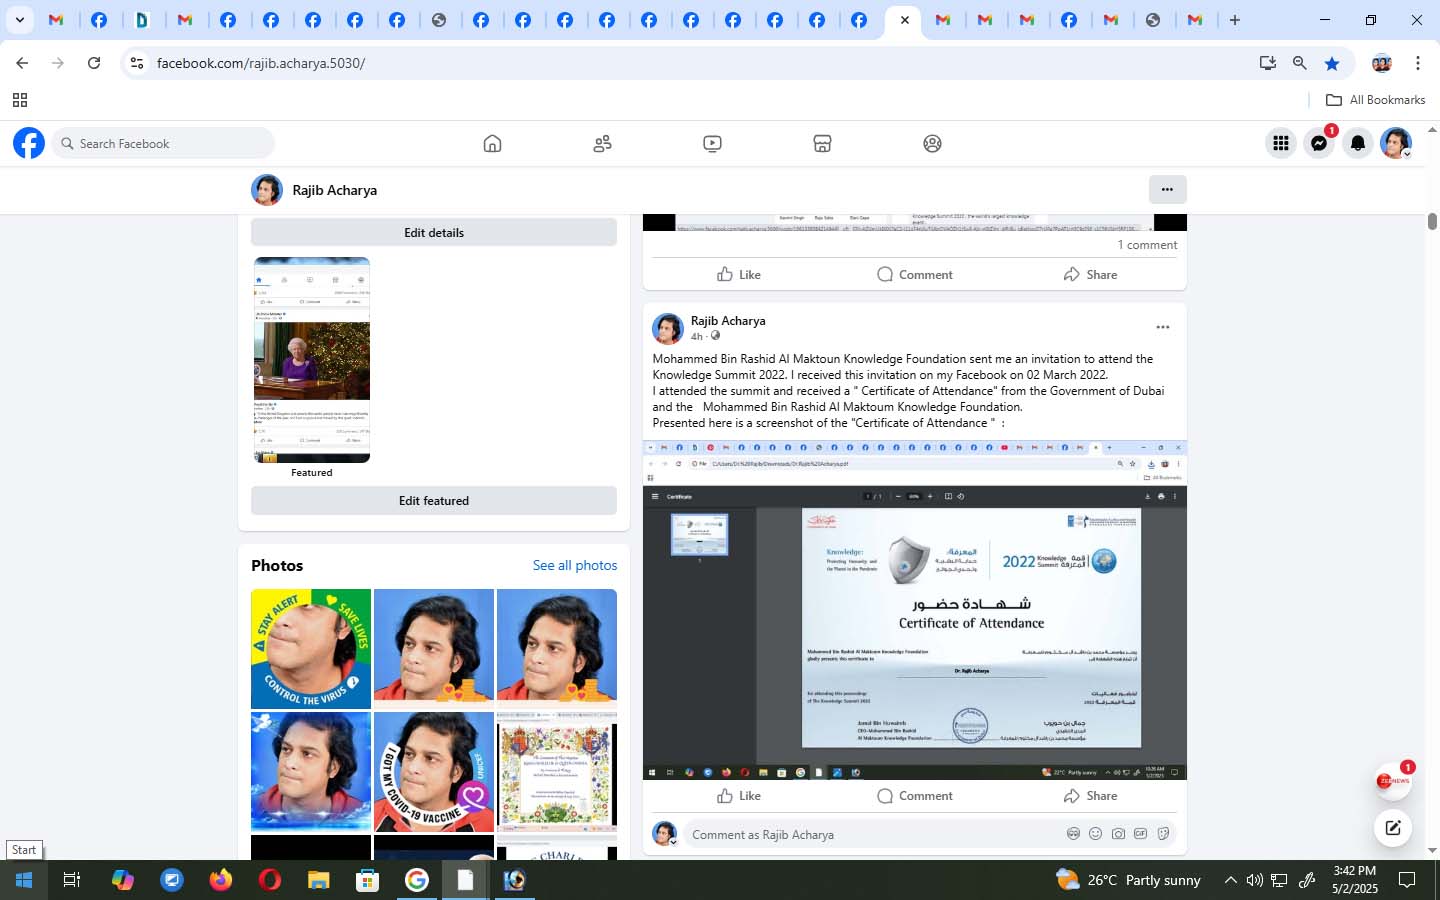The width and height of the screenshot is (1440, 900).
Task: Open three-dots menu on the Knowledge Summit post
Action: click(x=1162, y=327)
